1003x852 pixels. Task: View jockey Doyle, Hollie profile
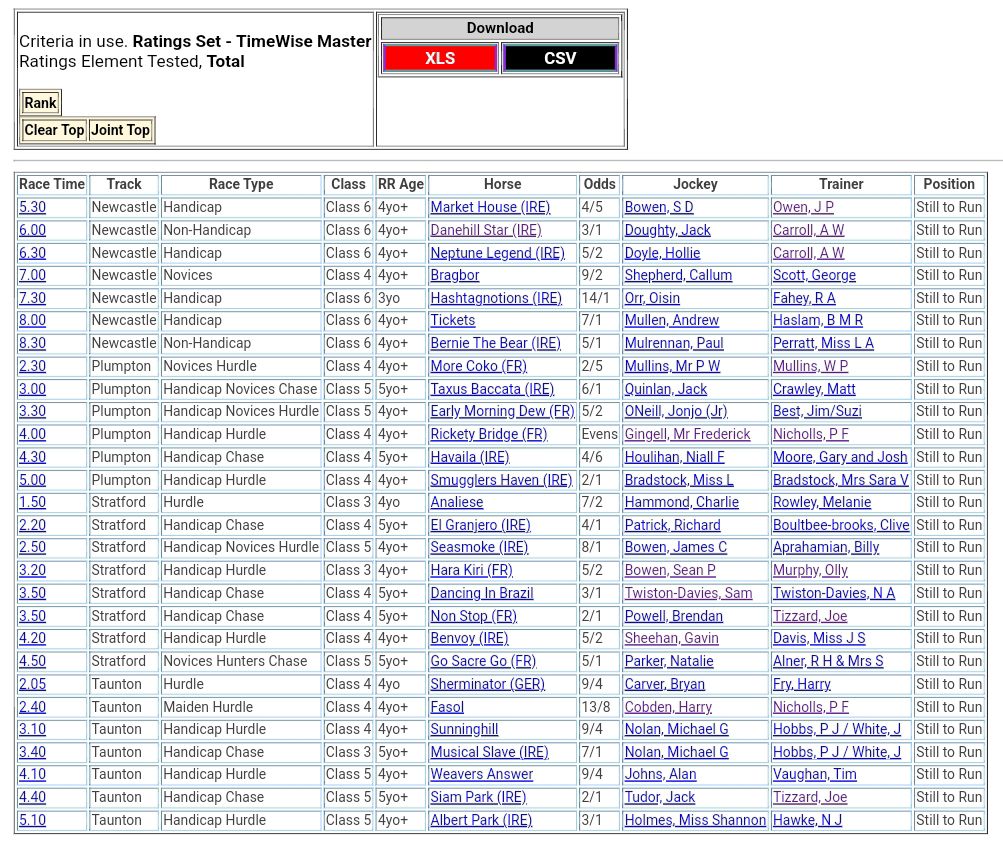click(x=662, y=253)
